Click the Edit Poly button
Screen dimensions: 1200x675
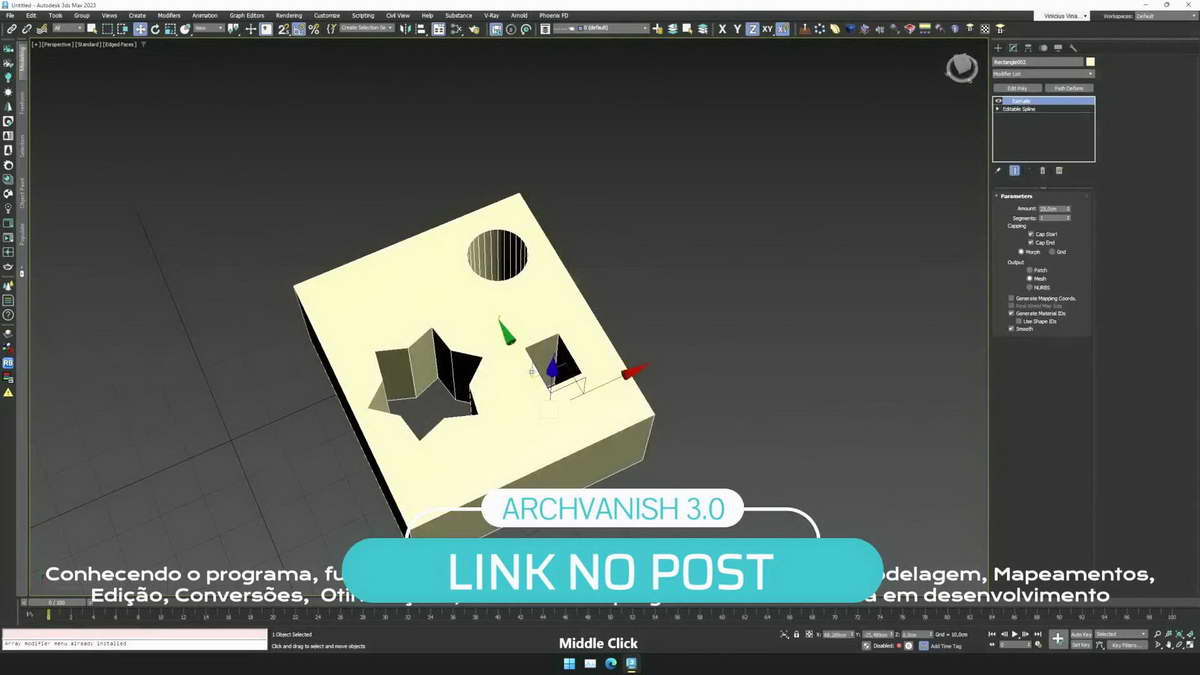pos(1017,88)
